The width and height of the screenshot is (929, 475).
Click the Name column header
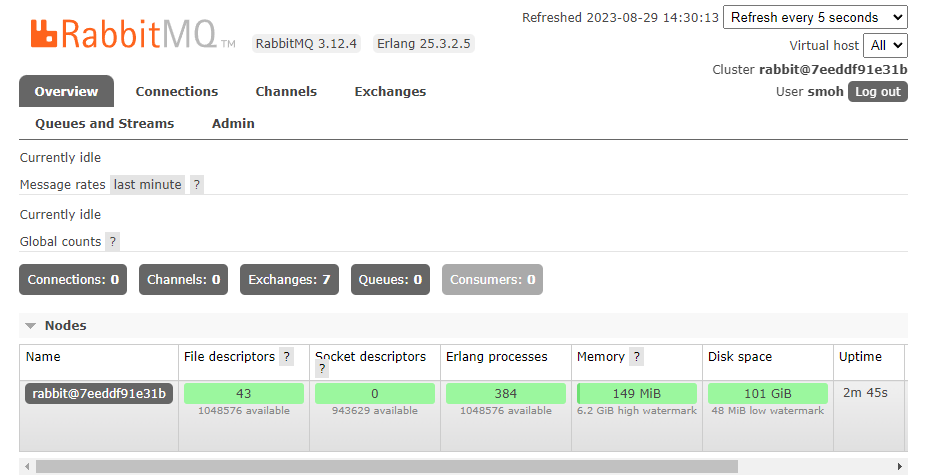pyautogui.click(x=43, y=357)
